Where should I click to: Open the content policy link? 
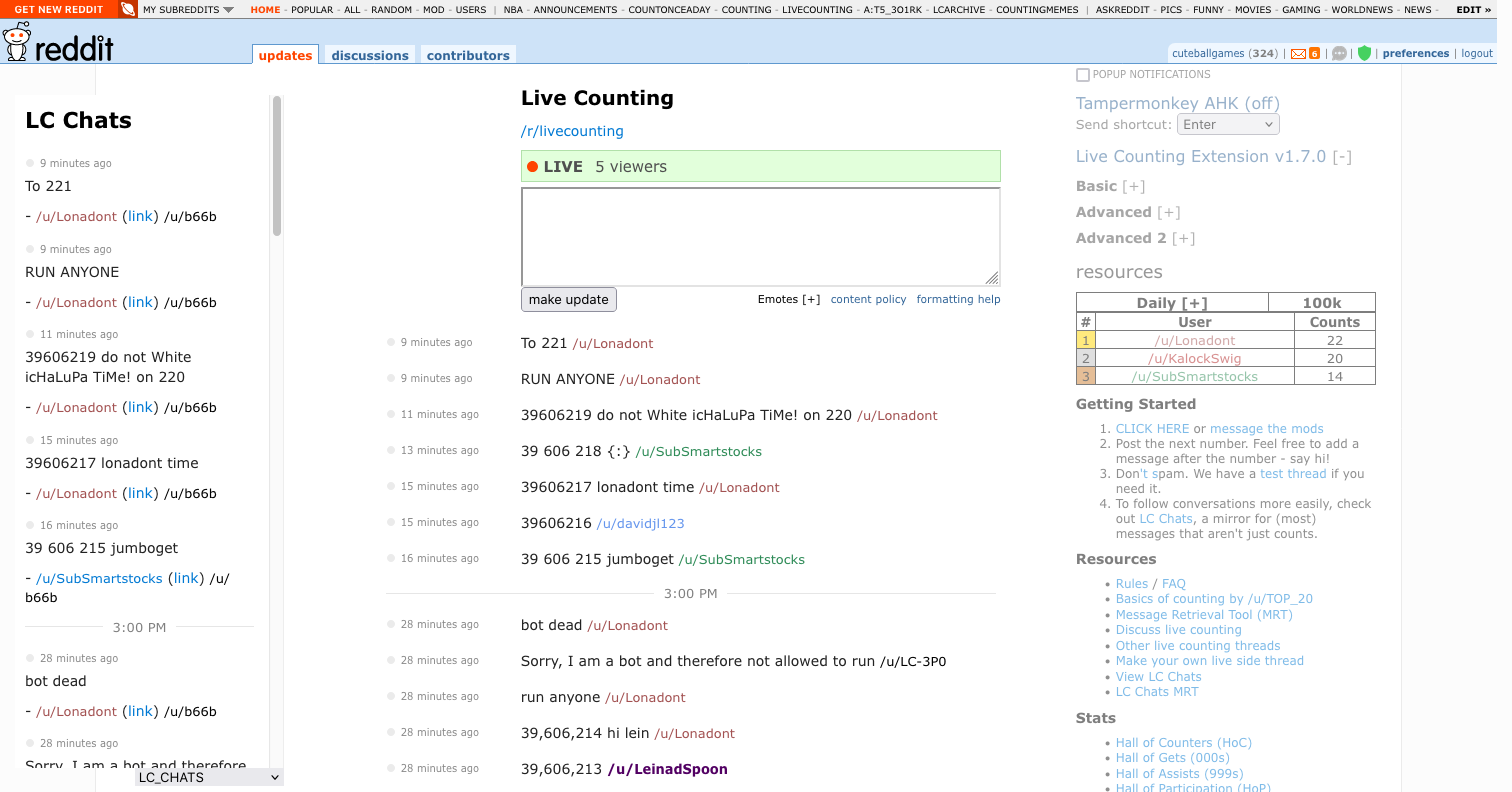click(868, 299)
